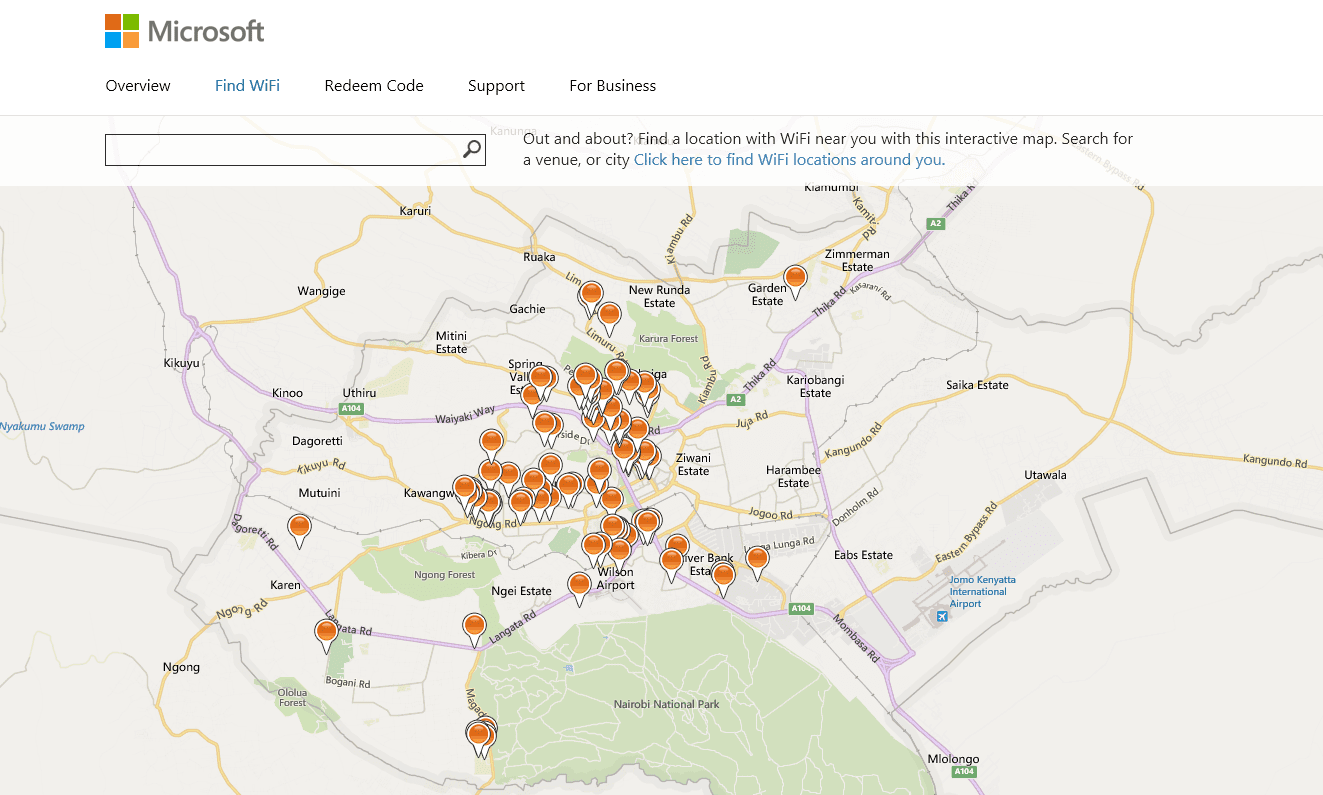Go to Redeem Code page
The width and height of the screenshot is (1323, 795).
[374, 86]
